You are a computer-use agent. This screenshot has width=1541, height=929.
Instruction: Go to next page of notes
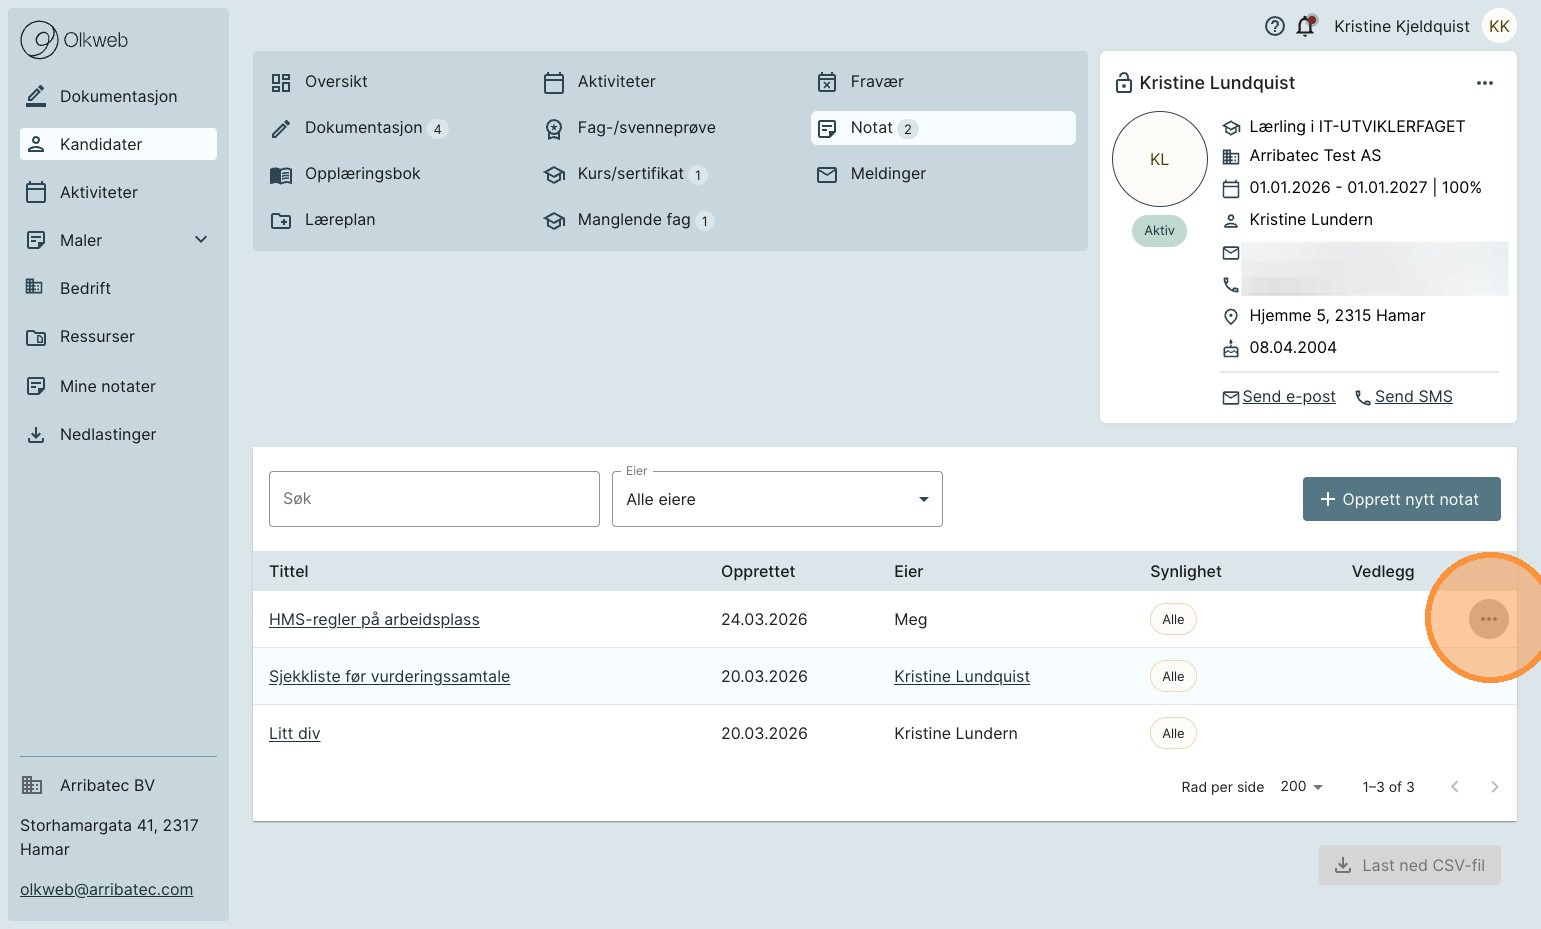[1494, 787]
